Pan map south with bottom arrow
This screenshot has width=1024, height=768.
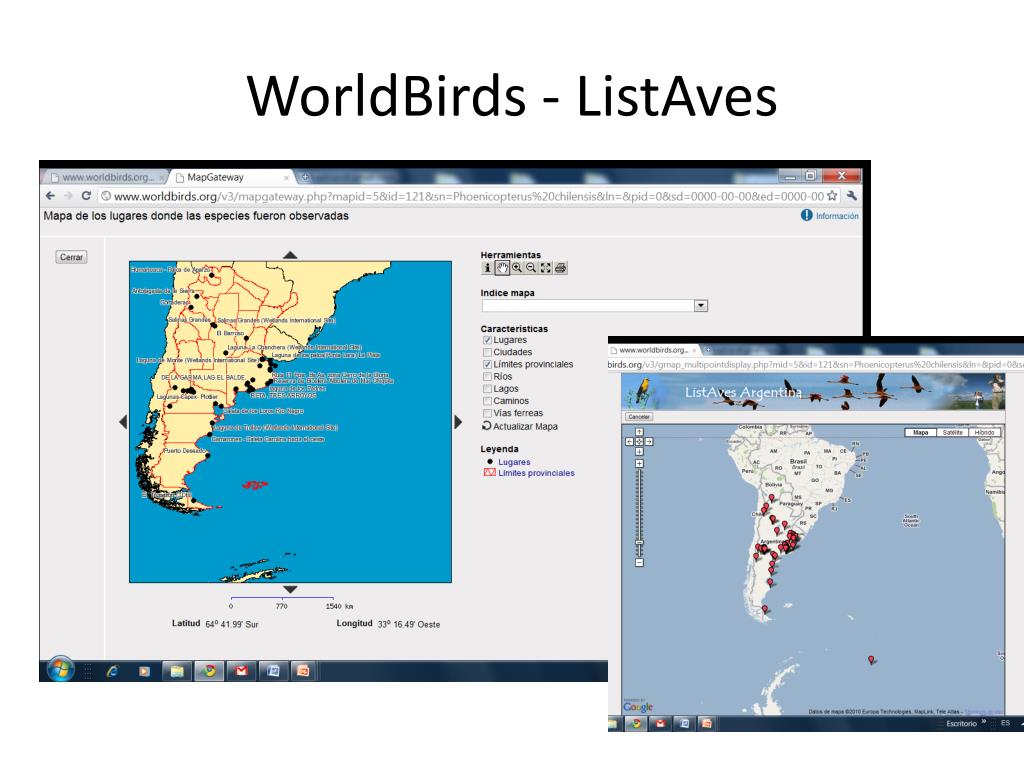coord(290,590)
